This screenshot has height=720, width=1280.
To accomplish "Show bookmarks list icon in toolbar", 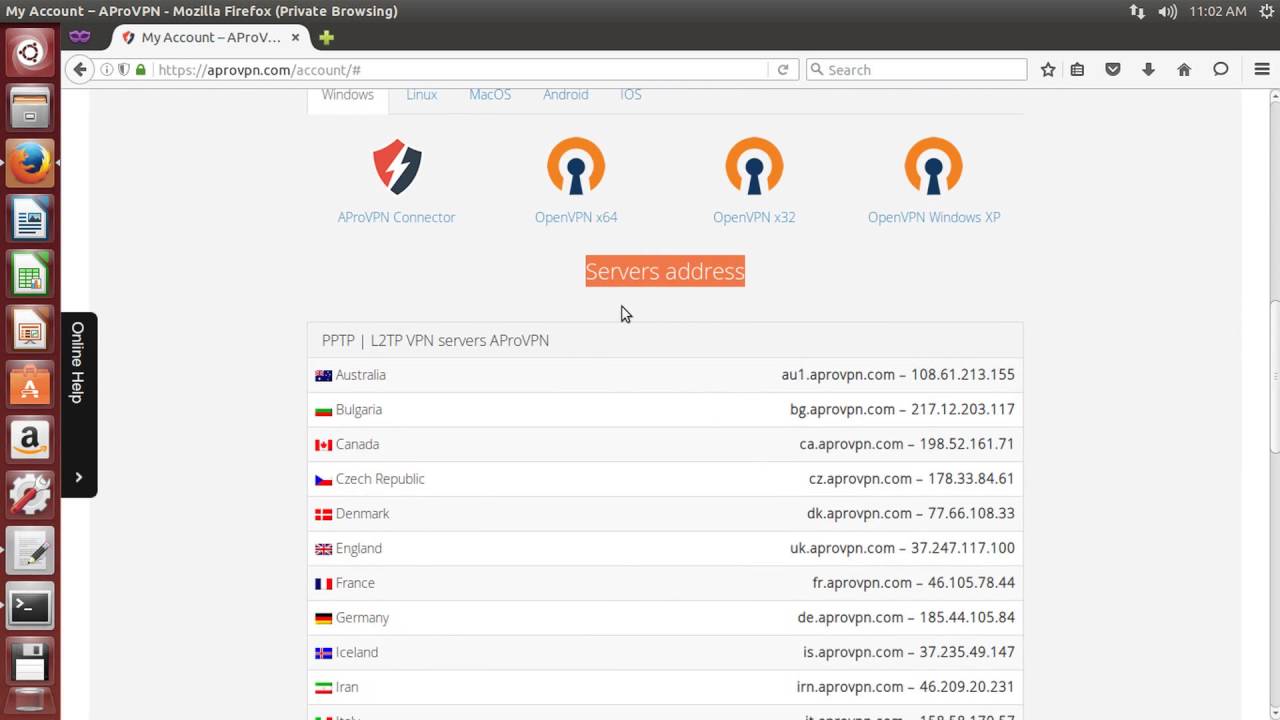I will point(1078,70).
